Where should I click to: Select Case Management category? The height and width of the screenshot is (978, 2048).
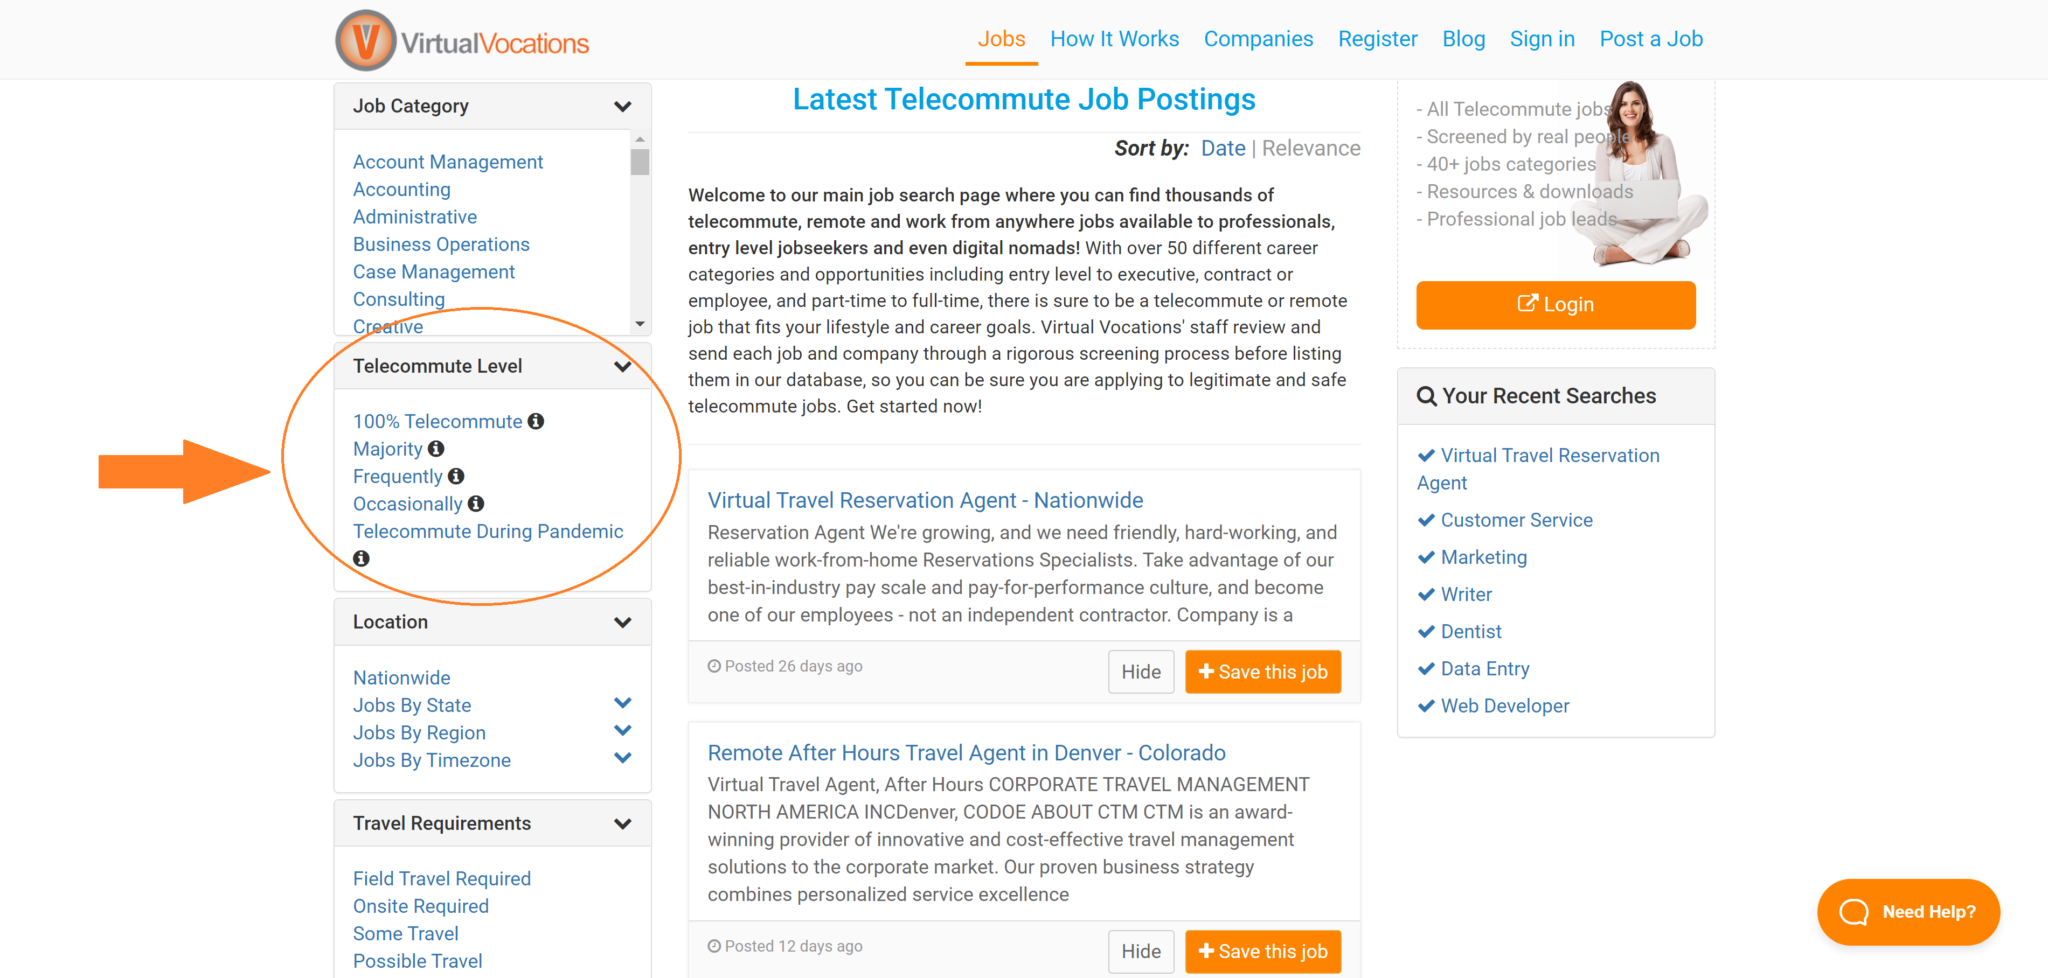pos(434,272)
